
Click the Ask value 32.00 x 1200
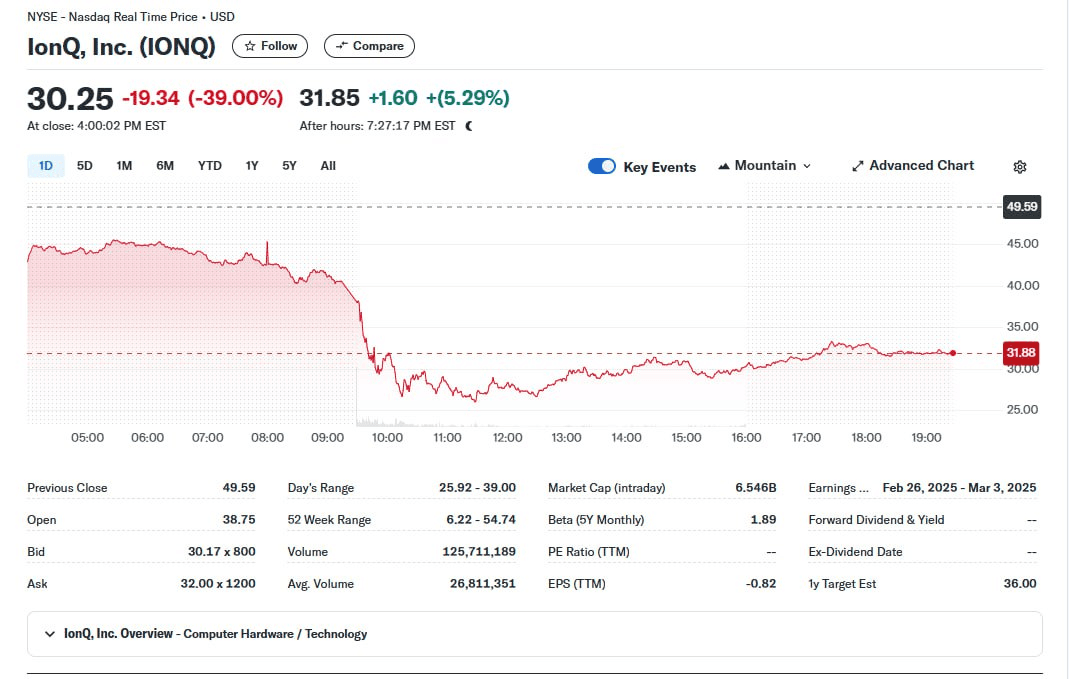[218, 584]
